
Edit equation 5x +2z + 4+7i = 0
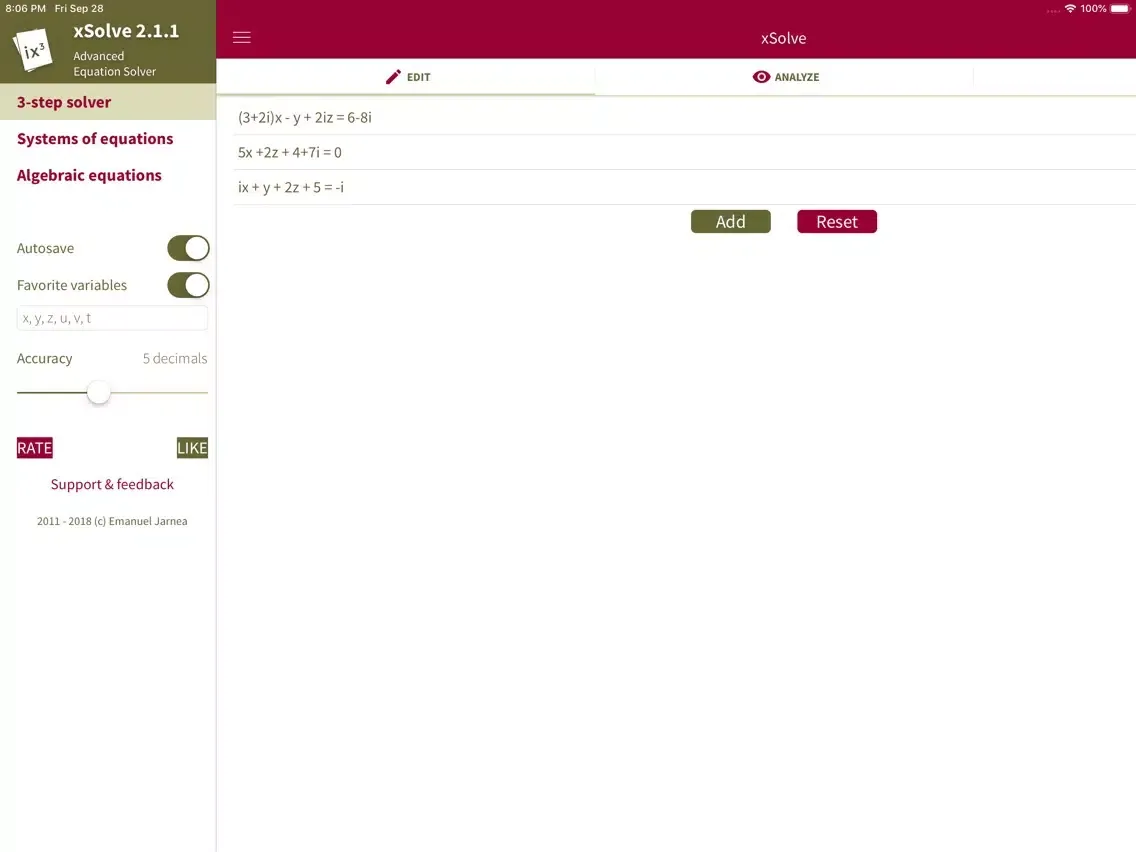685,152
